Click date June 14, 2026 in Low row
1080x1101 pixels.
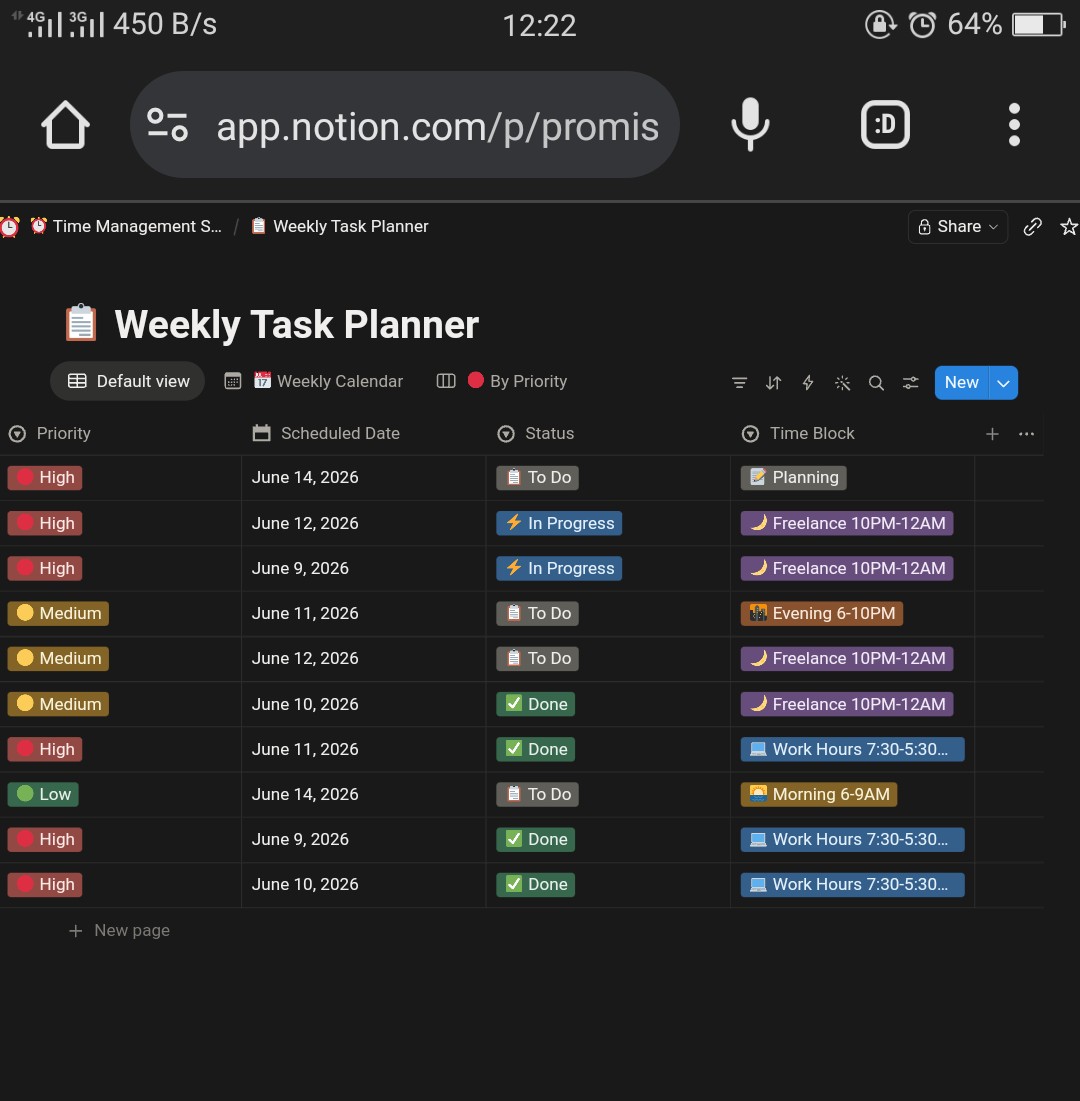point(305,794)
